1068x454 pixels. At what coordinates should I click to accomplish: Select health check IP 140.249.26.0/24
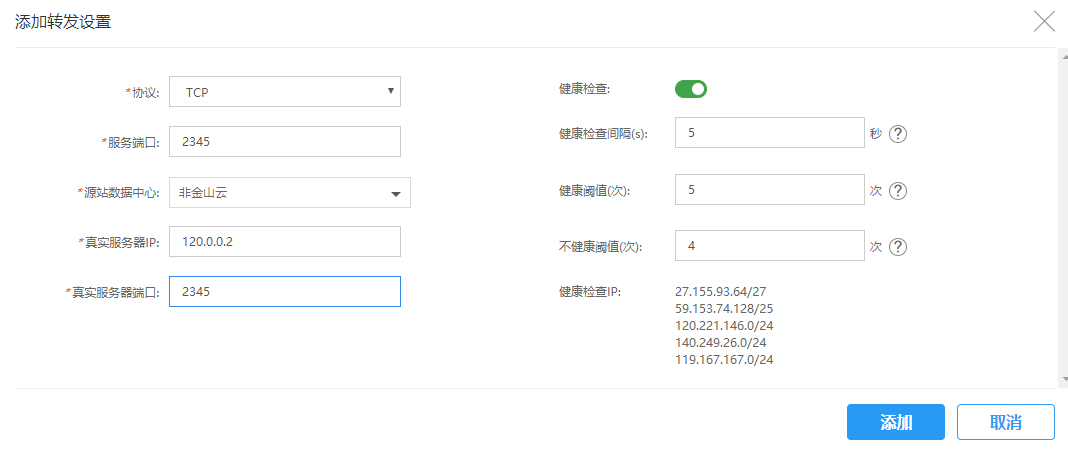pyautogui.click(x=721, y=342)
